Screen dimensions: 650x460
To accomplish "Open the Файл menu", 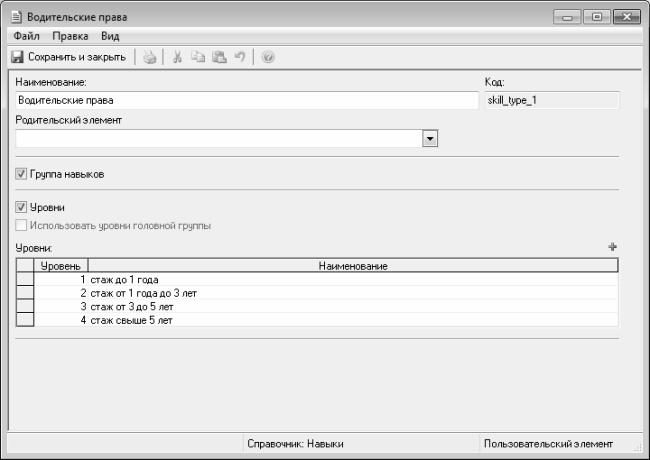I will (x=27, y=36).
